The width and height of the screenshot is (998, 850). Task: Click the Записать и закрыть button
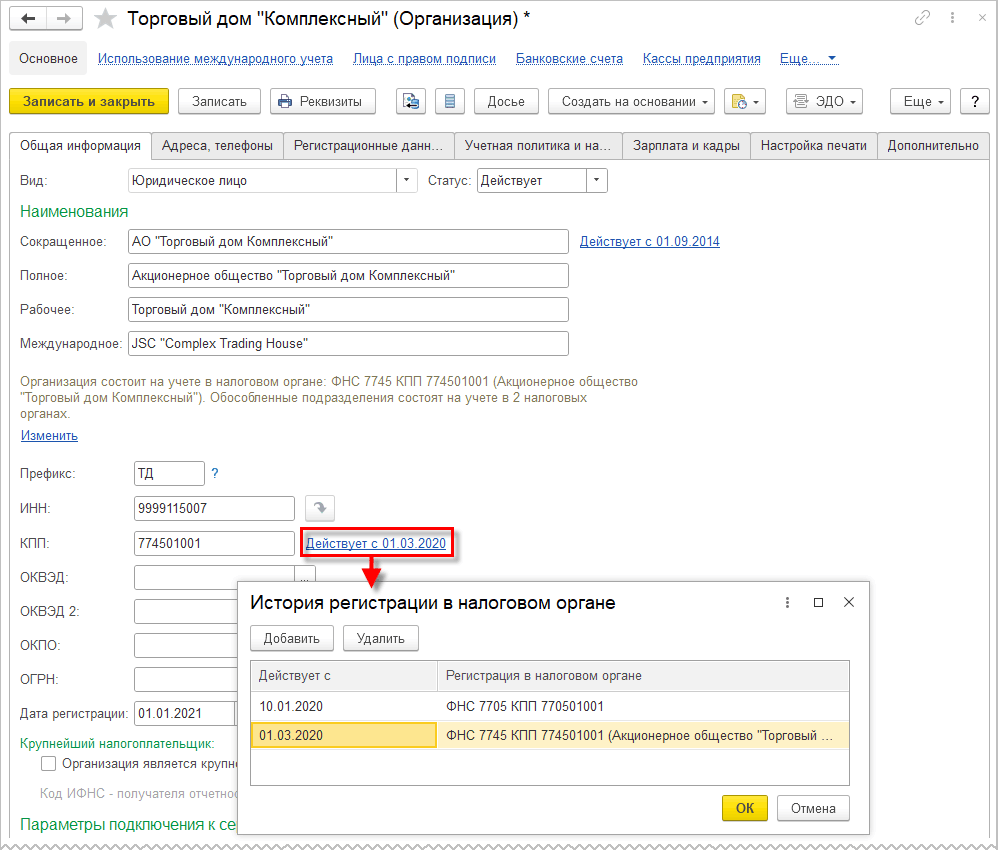pos(89,101)
